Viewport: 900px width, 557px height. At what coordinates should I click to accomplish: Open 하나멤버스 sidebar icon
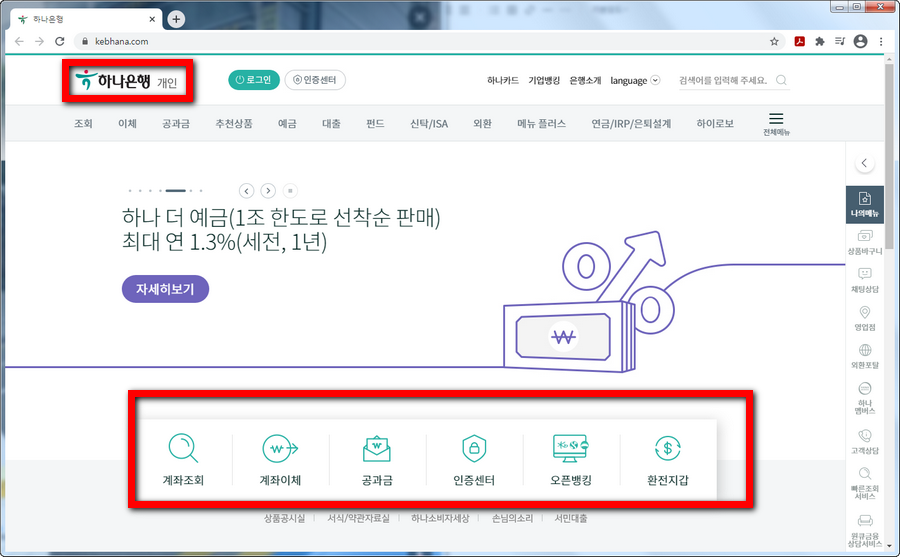tap(865, 397)
